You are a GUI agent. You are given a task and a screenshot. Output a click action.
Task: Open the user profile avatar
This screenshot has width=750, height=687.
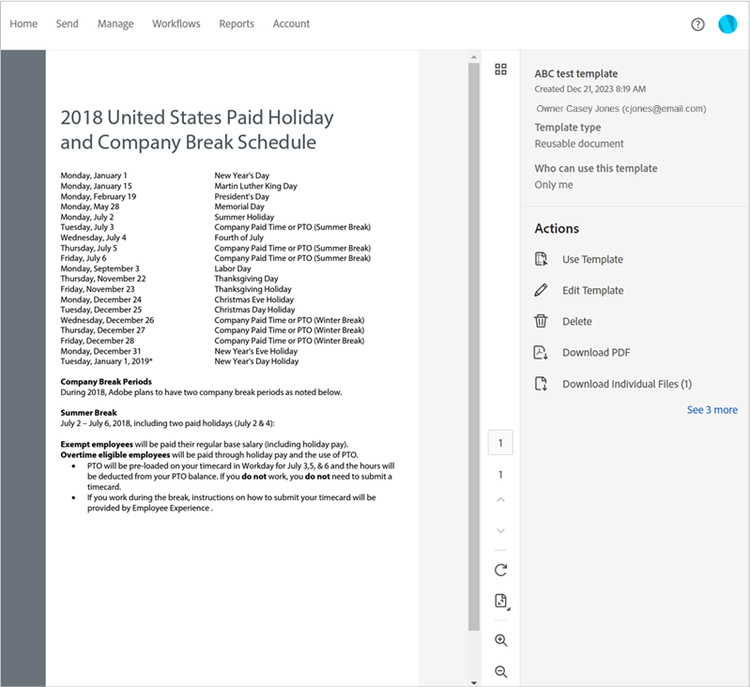tap(727, 24)
